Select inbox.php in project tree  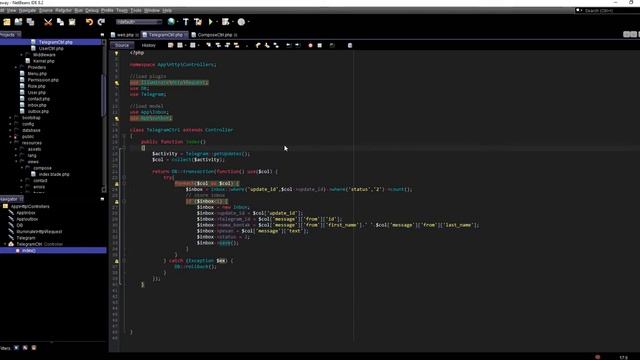point(37,105)
